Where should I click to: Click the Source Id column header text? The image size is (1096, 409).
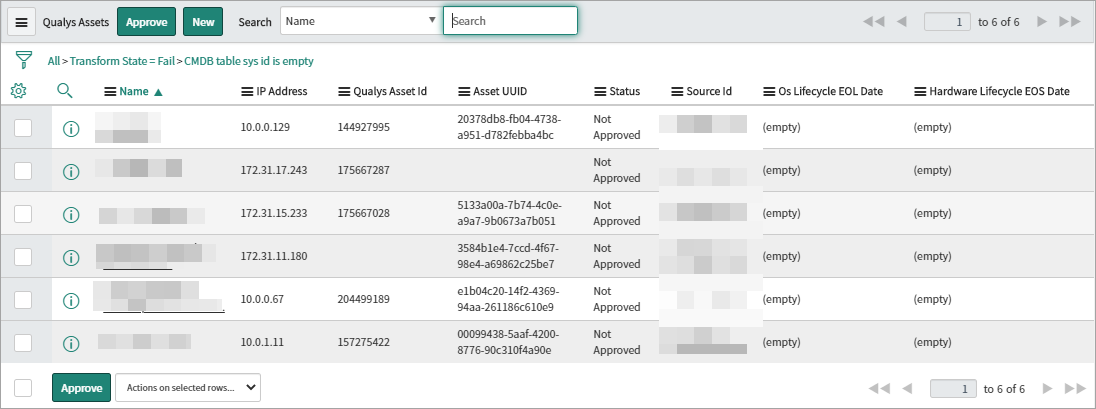tap(709, 92)
